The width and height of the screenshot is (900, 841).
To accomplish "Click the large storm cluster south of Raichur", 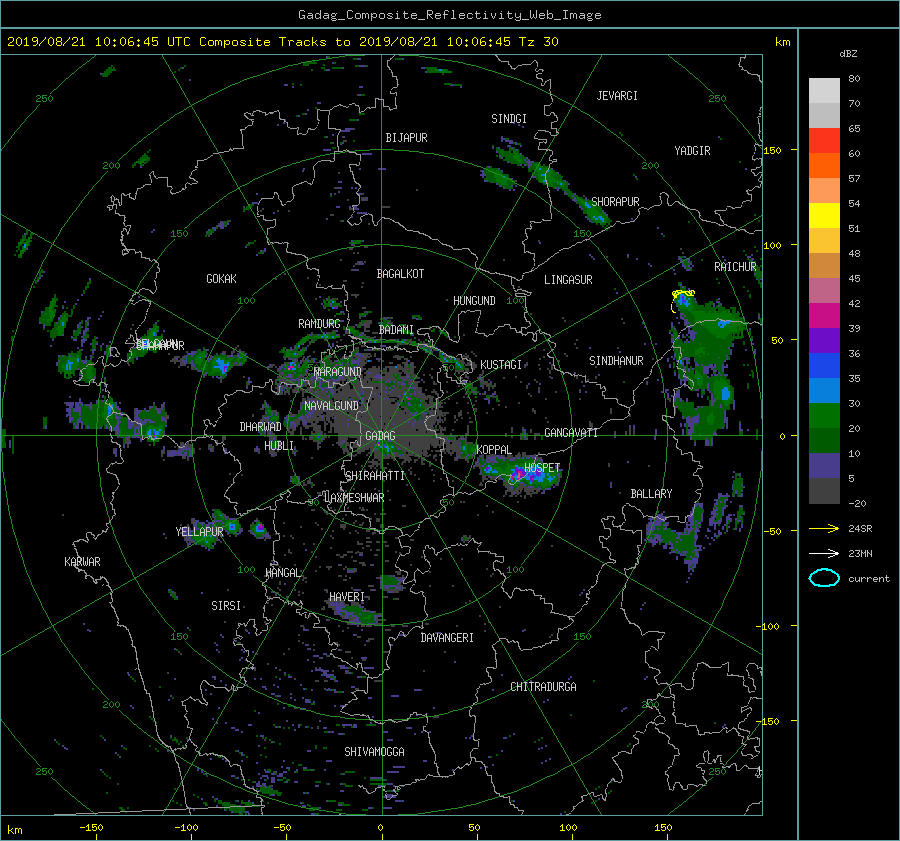I will click(x=708, y=367).
